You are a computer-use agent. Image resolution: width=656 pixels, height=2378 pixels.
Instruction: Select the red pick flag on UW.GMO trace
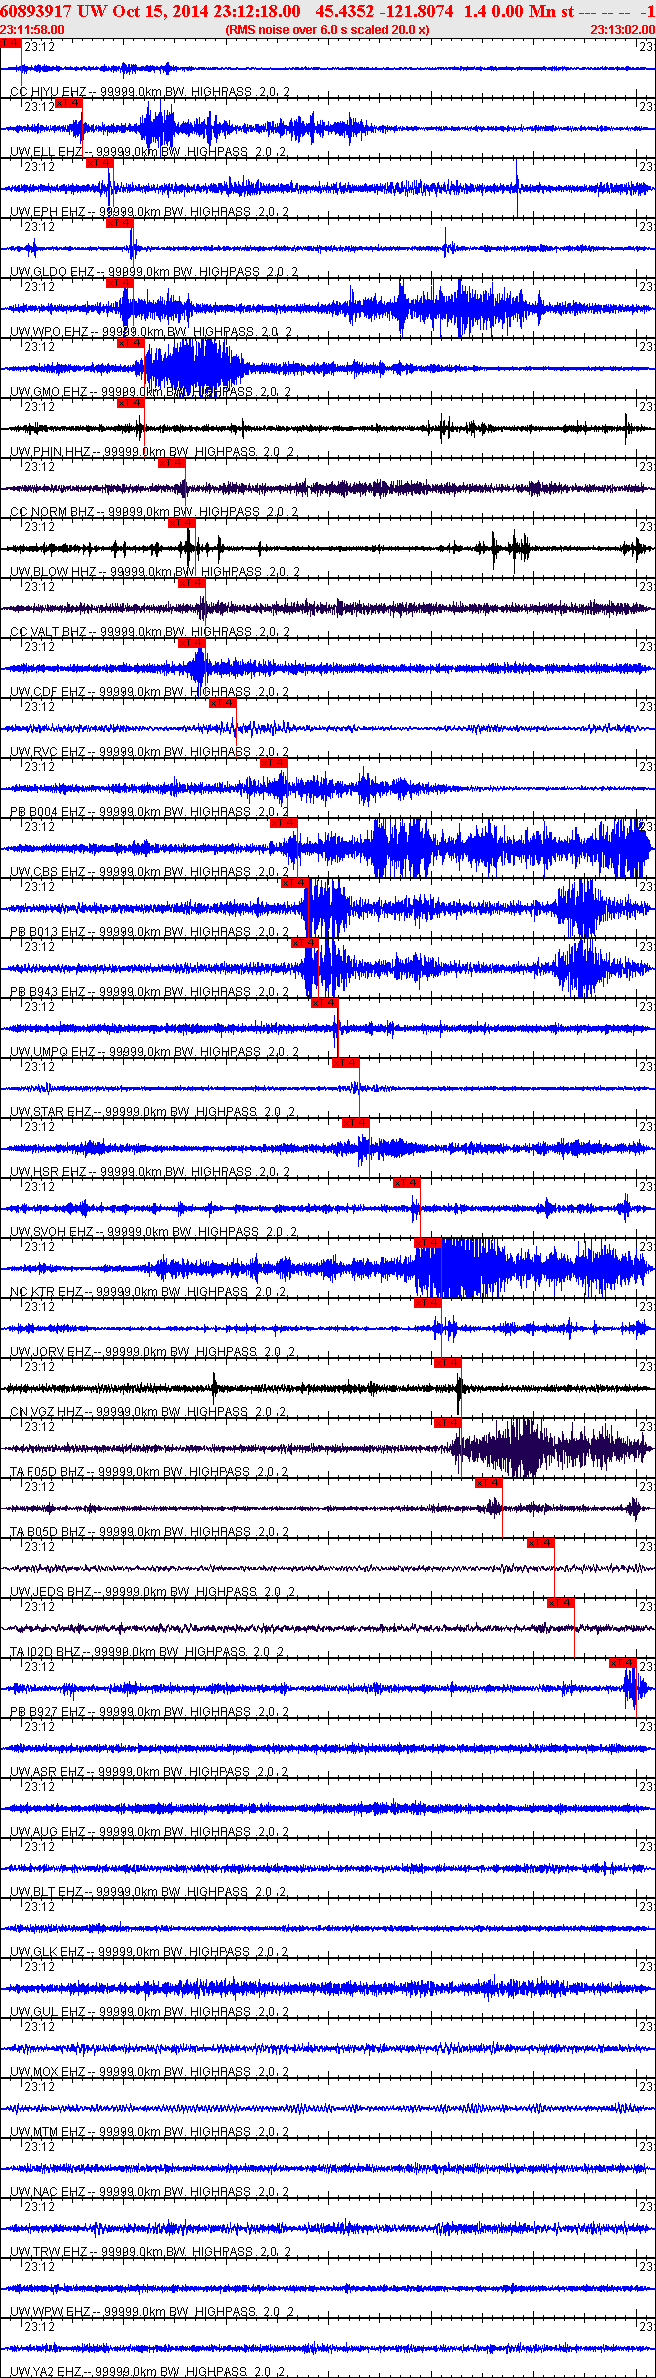(x=131, y=343)
